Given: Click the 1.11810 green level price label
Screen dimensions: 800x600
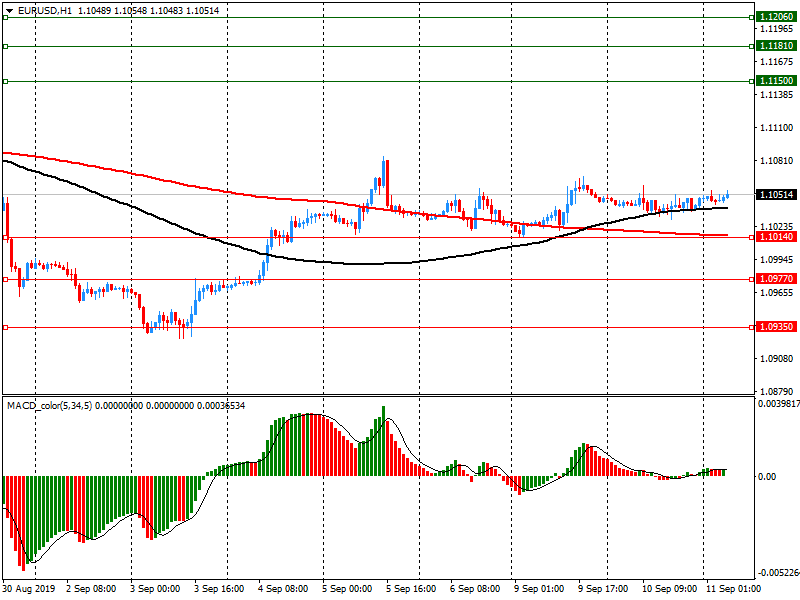Looking at the screenshot, I should [776, 46].
